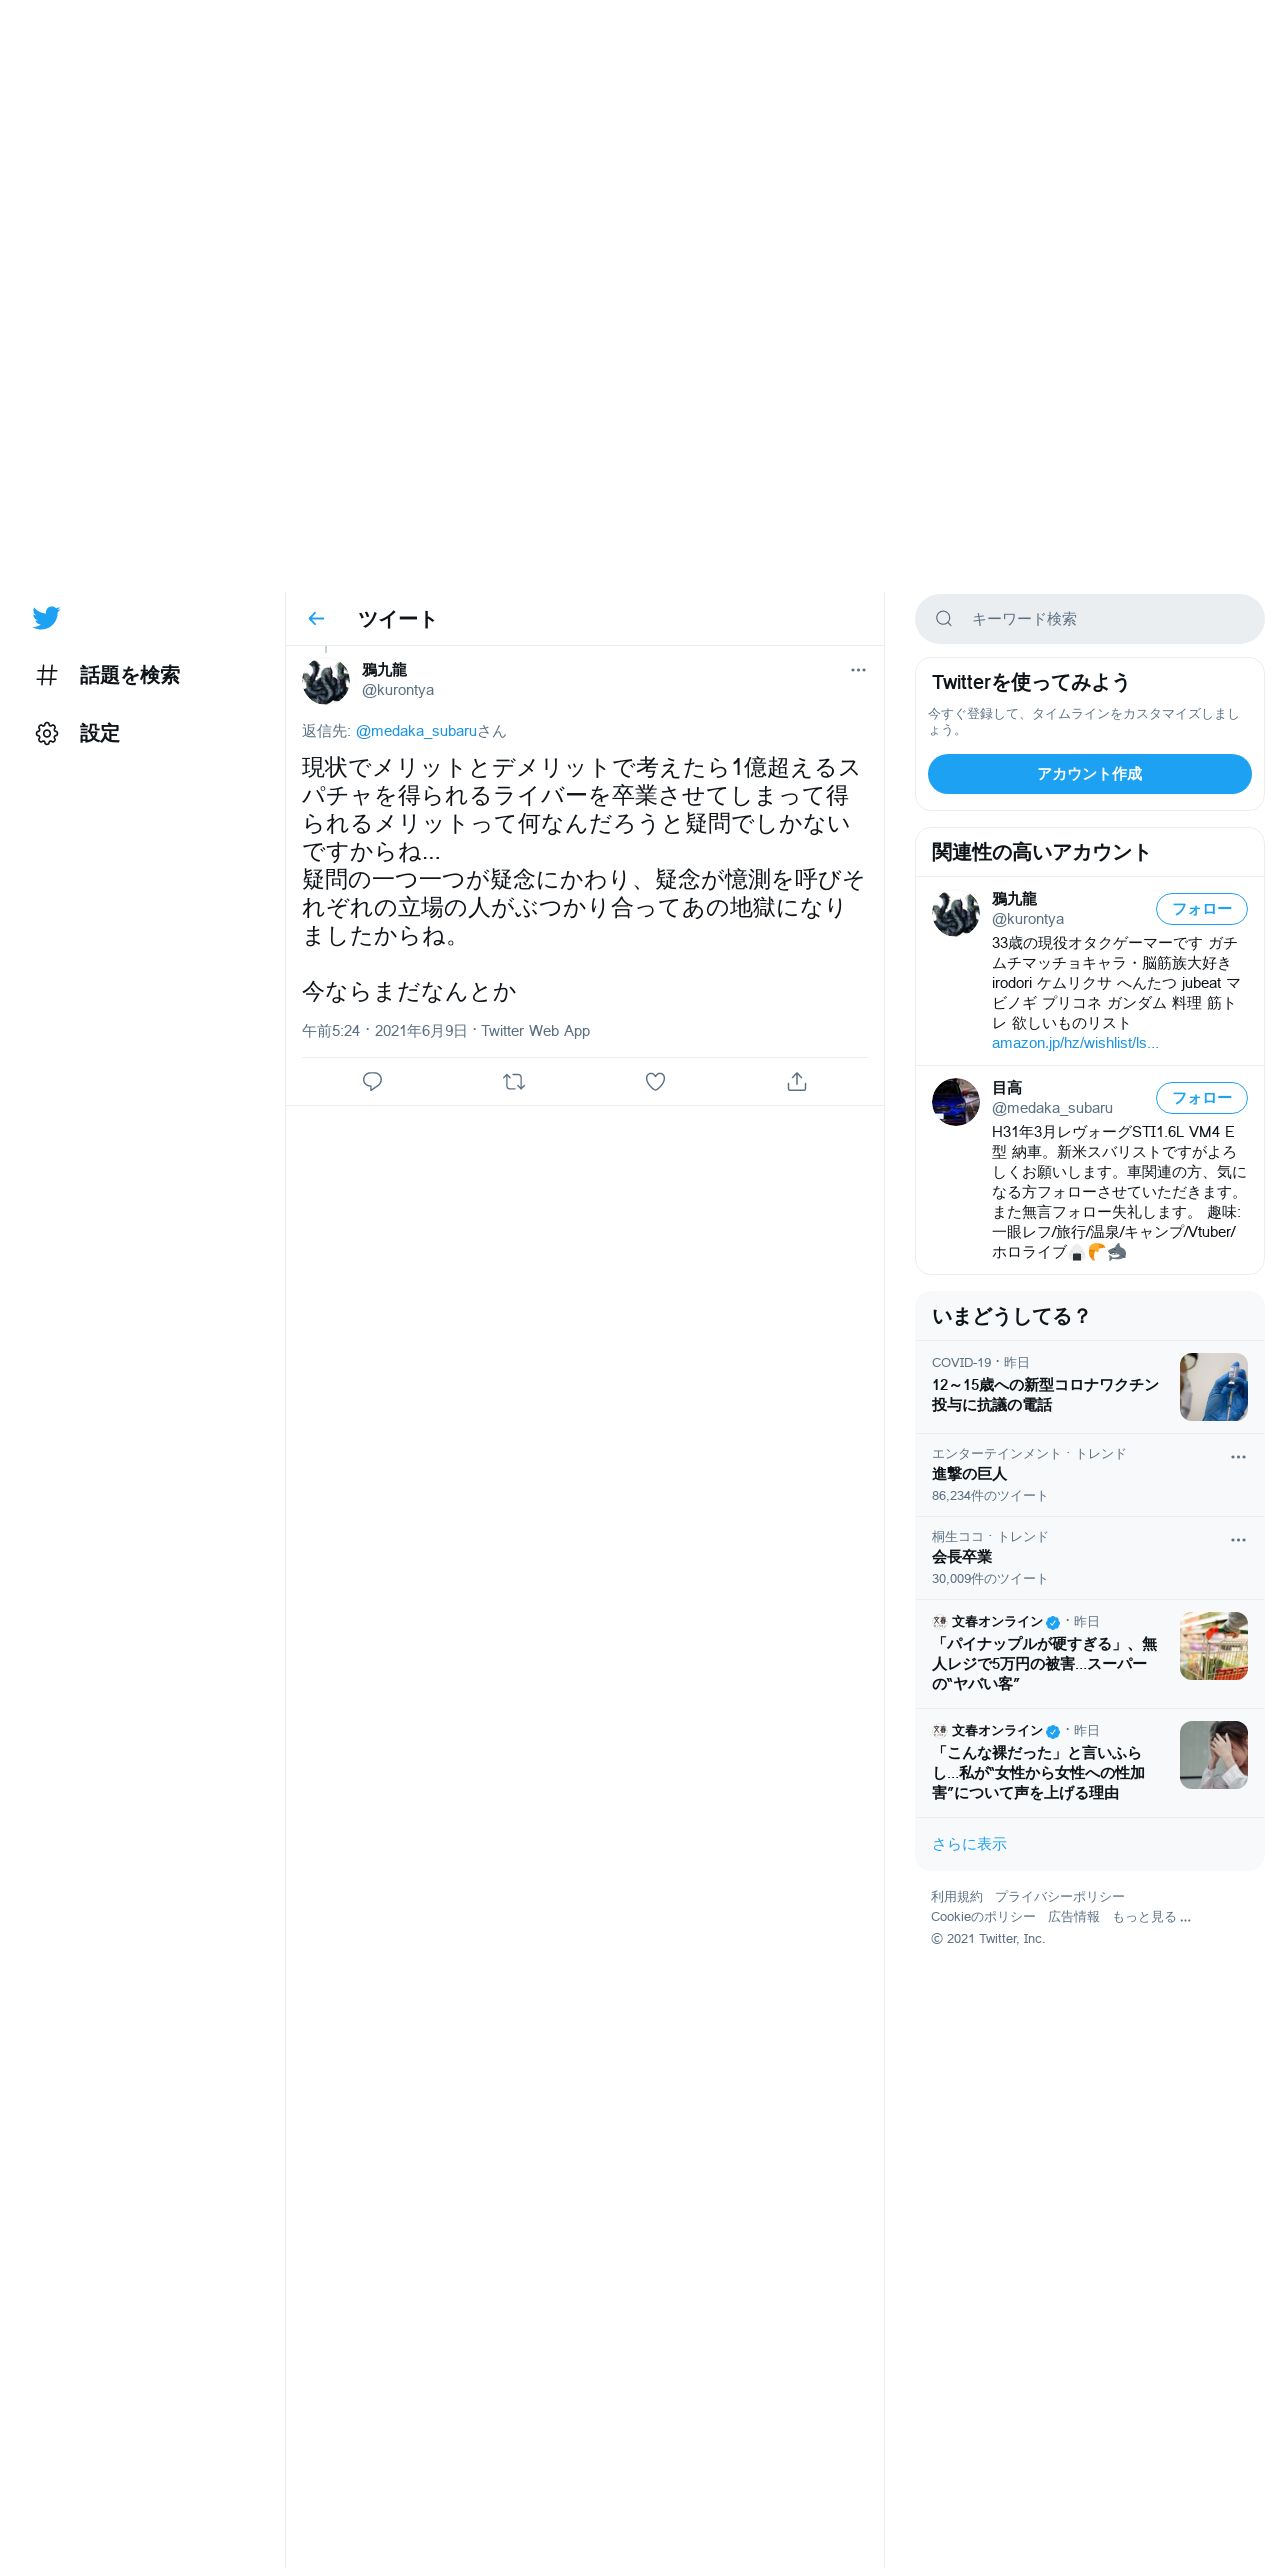Reply to the tweet via speech bubble icon
This screenshot has width=1284, height=2568.
372,1081
